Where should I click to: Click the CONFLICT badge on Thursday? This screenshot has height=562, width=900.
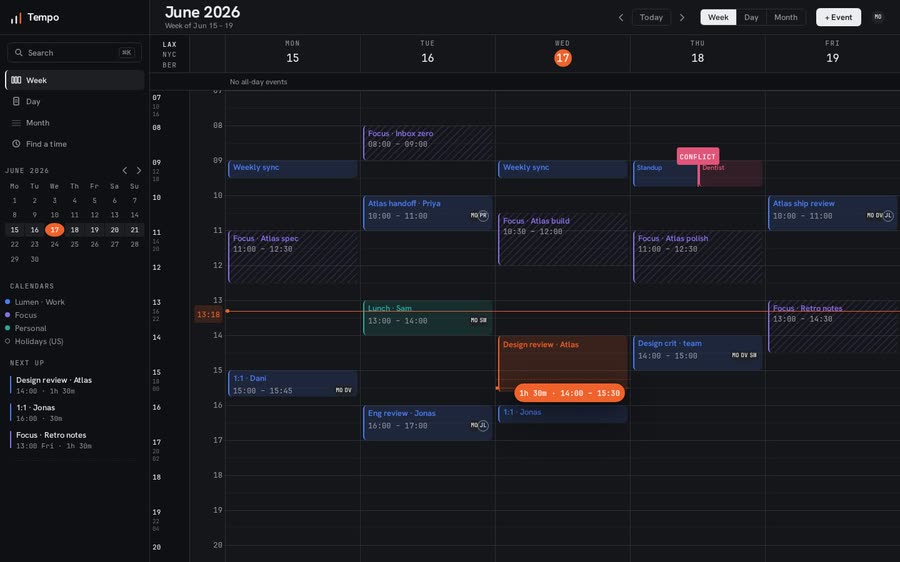tap(697, 156)
